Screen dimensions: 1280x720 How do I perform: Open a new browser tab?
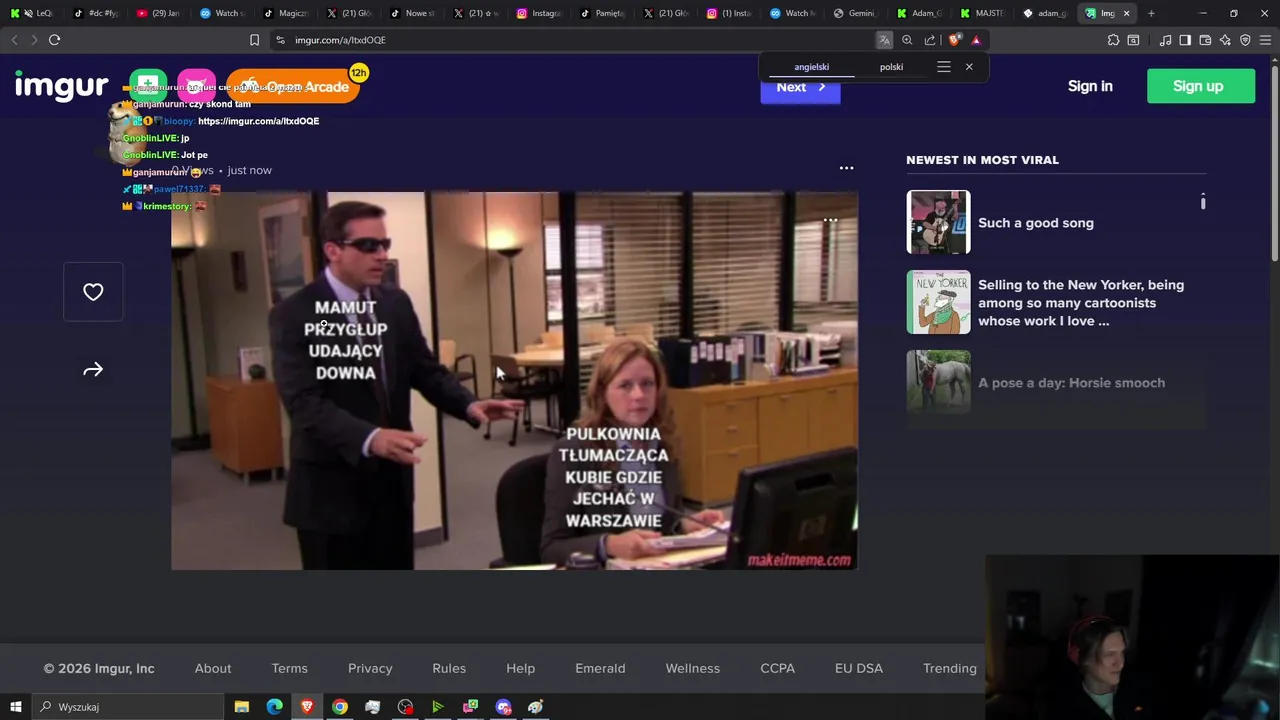pos(1151,13)
